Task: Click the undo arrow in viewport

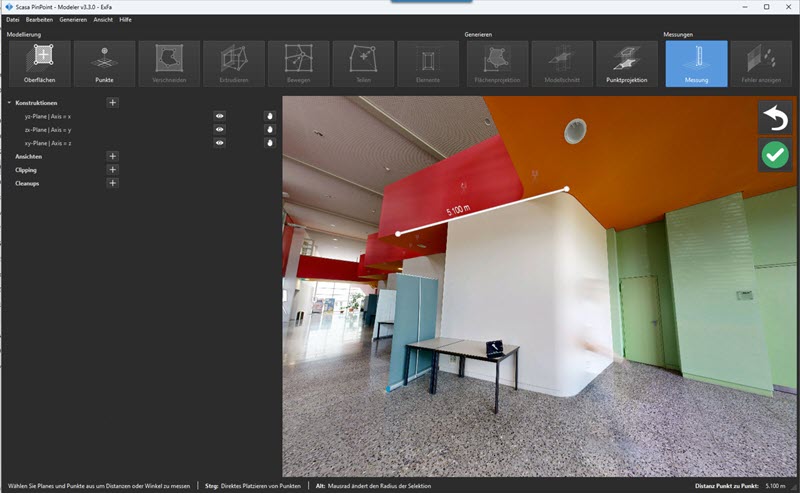Action: 775,118
